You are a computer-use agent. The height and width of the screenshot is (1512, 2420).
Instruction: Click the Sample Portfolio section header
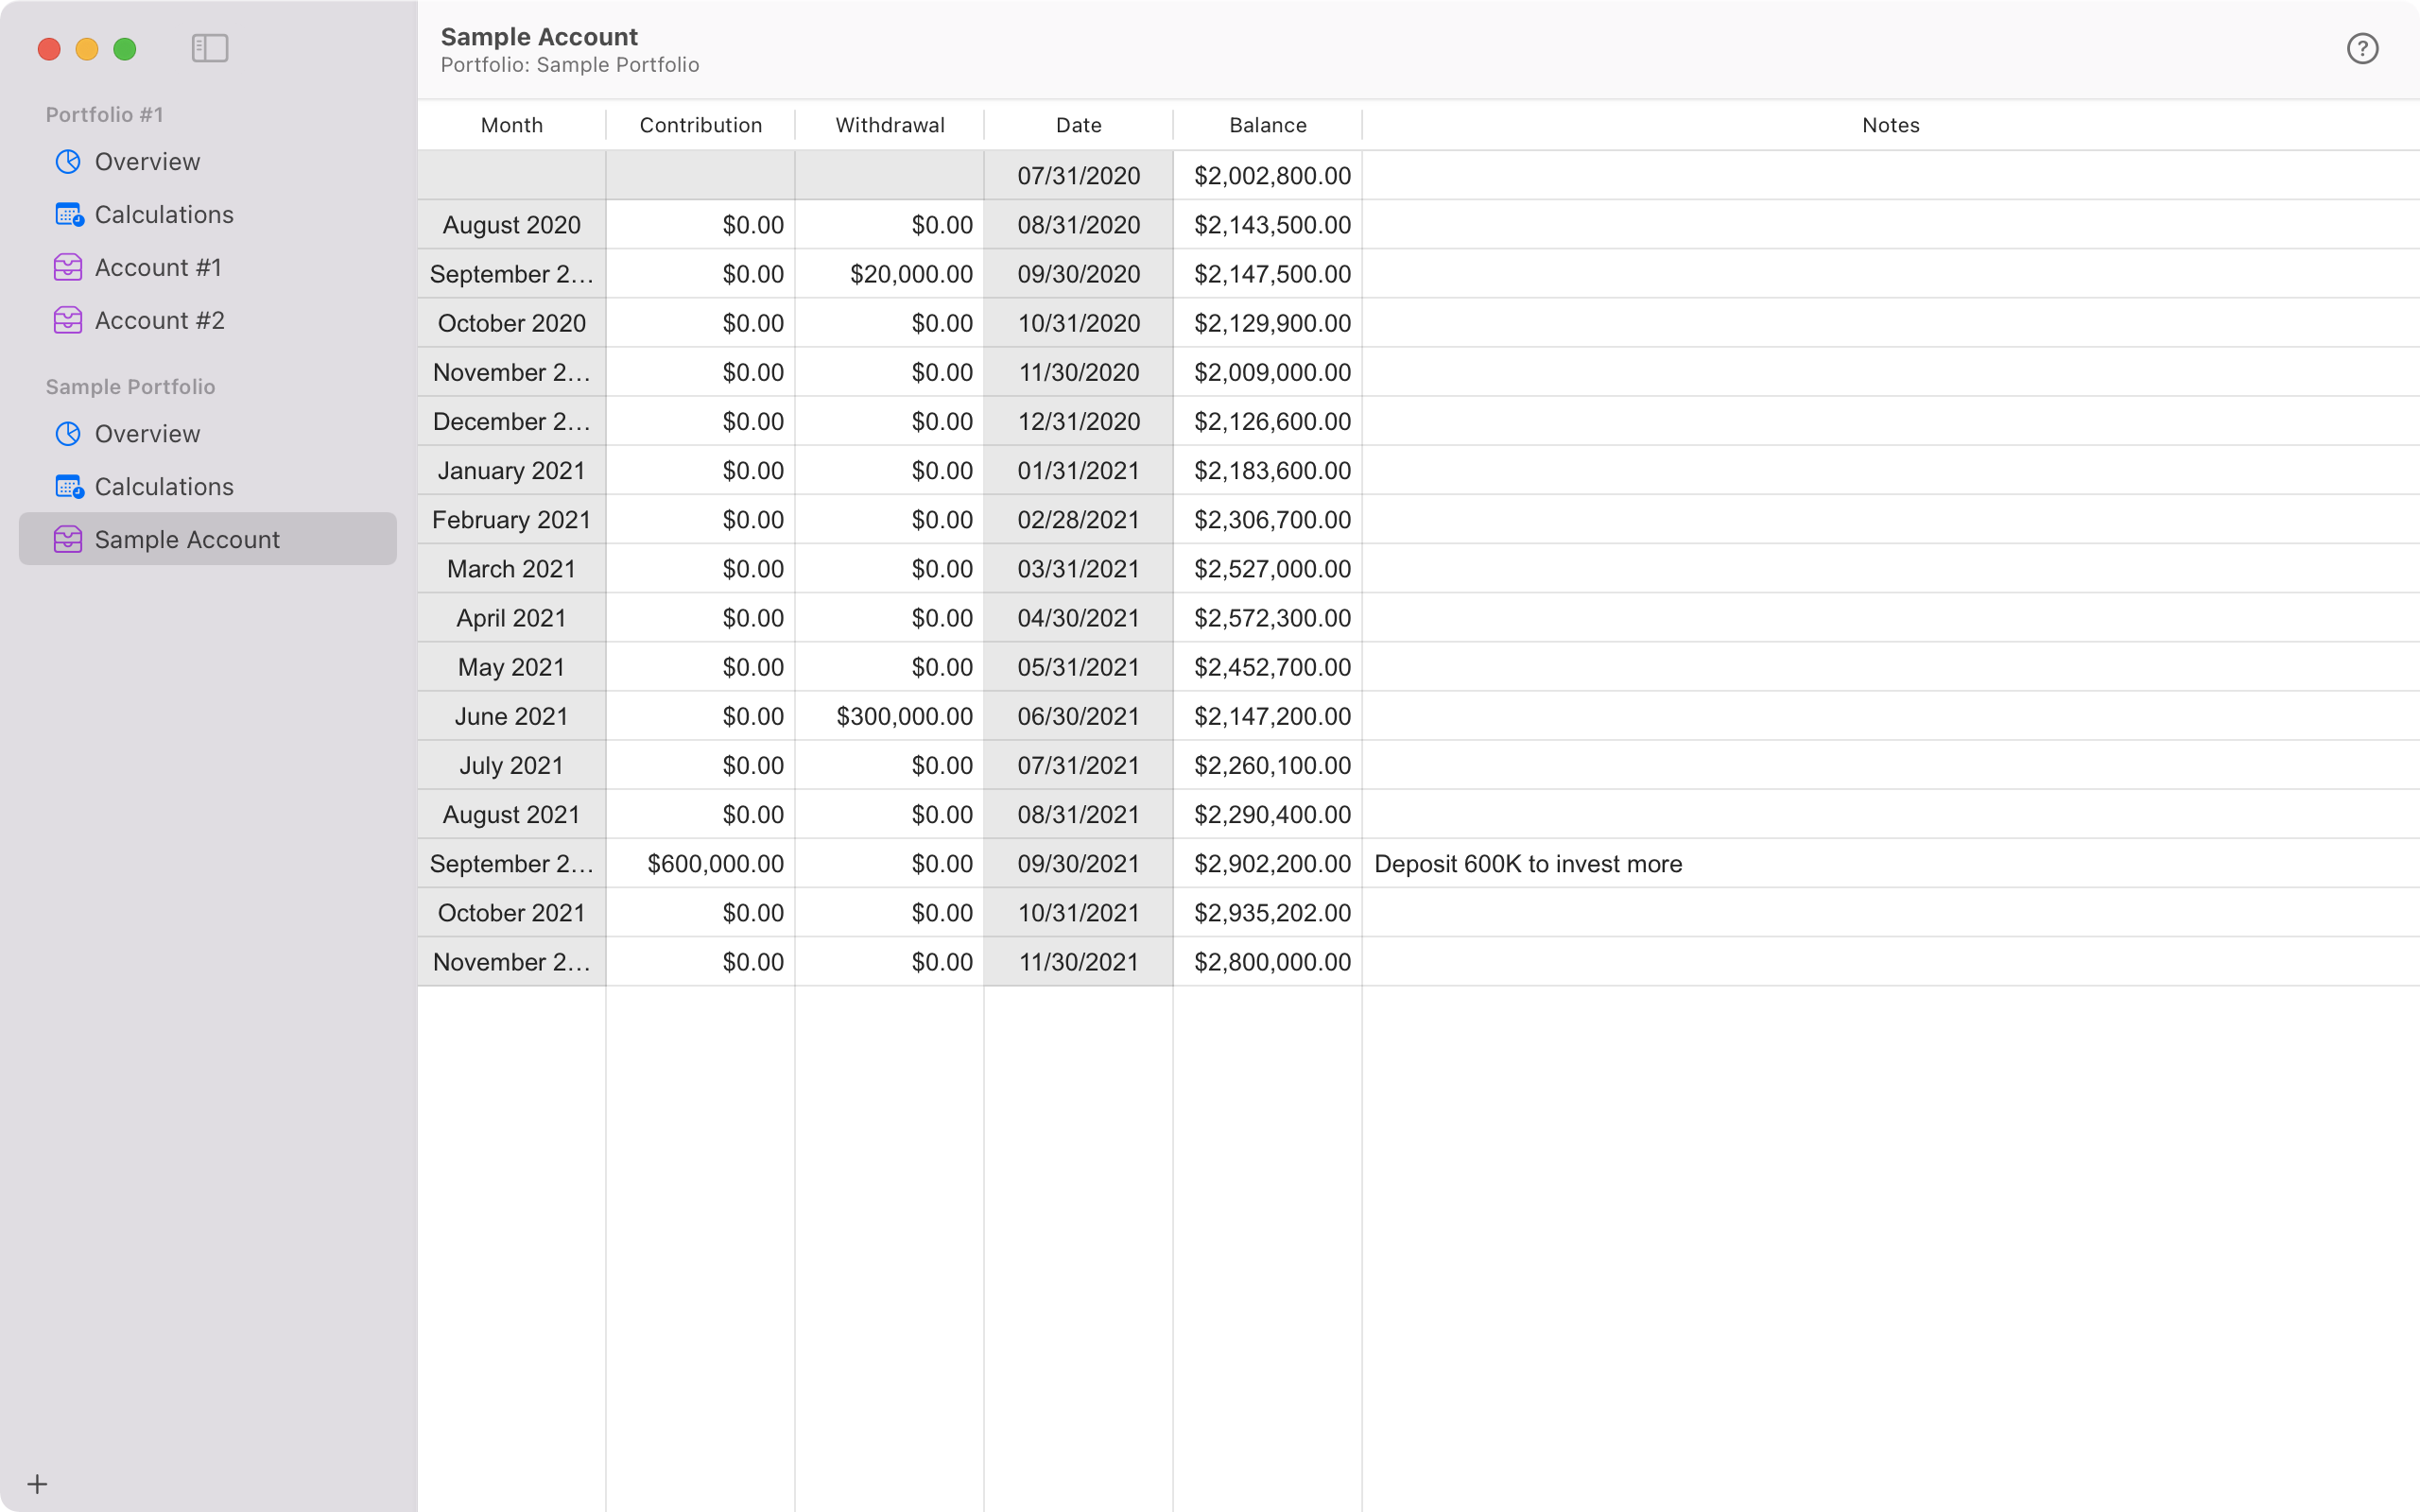[x=130, y=387]
